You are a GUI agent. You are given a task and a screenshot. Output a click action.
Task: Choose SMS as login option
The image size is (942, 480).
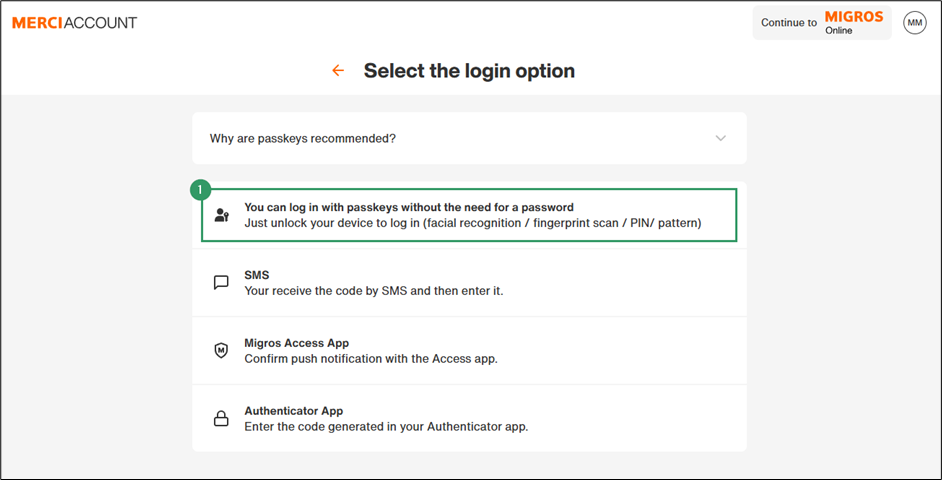coord(469,283)
